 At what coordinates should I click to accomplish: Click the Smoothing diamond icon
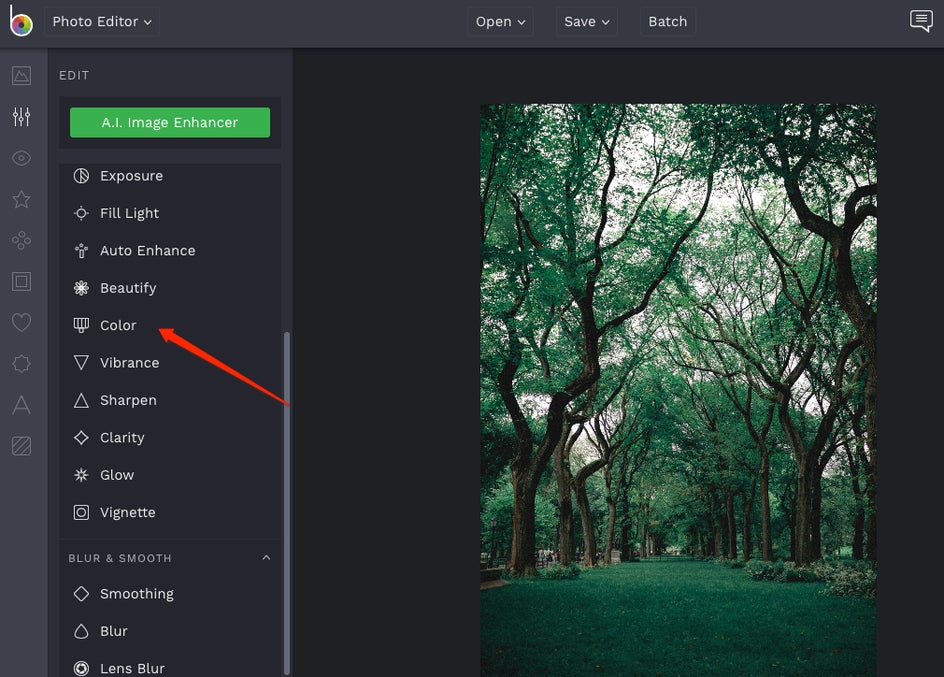click(x=81, y=594)
